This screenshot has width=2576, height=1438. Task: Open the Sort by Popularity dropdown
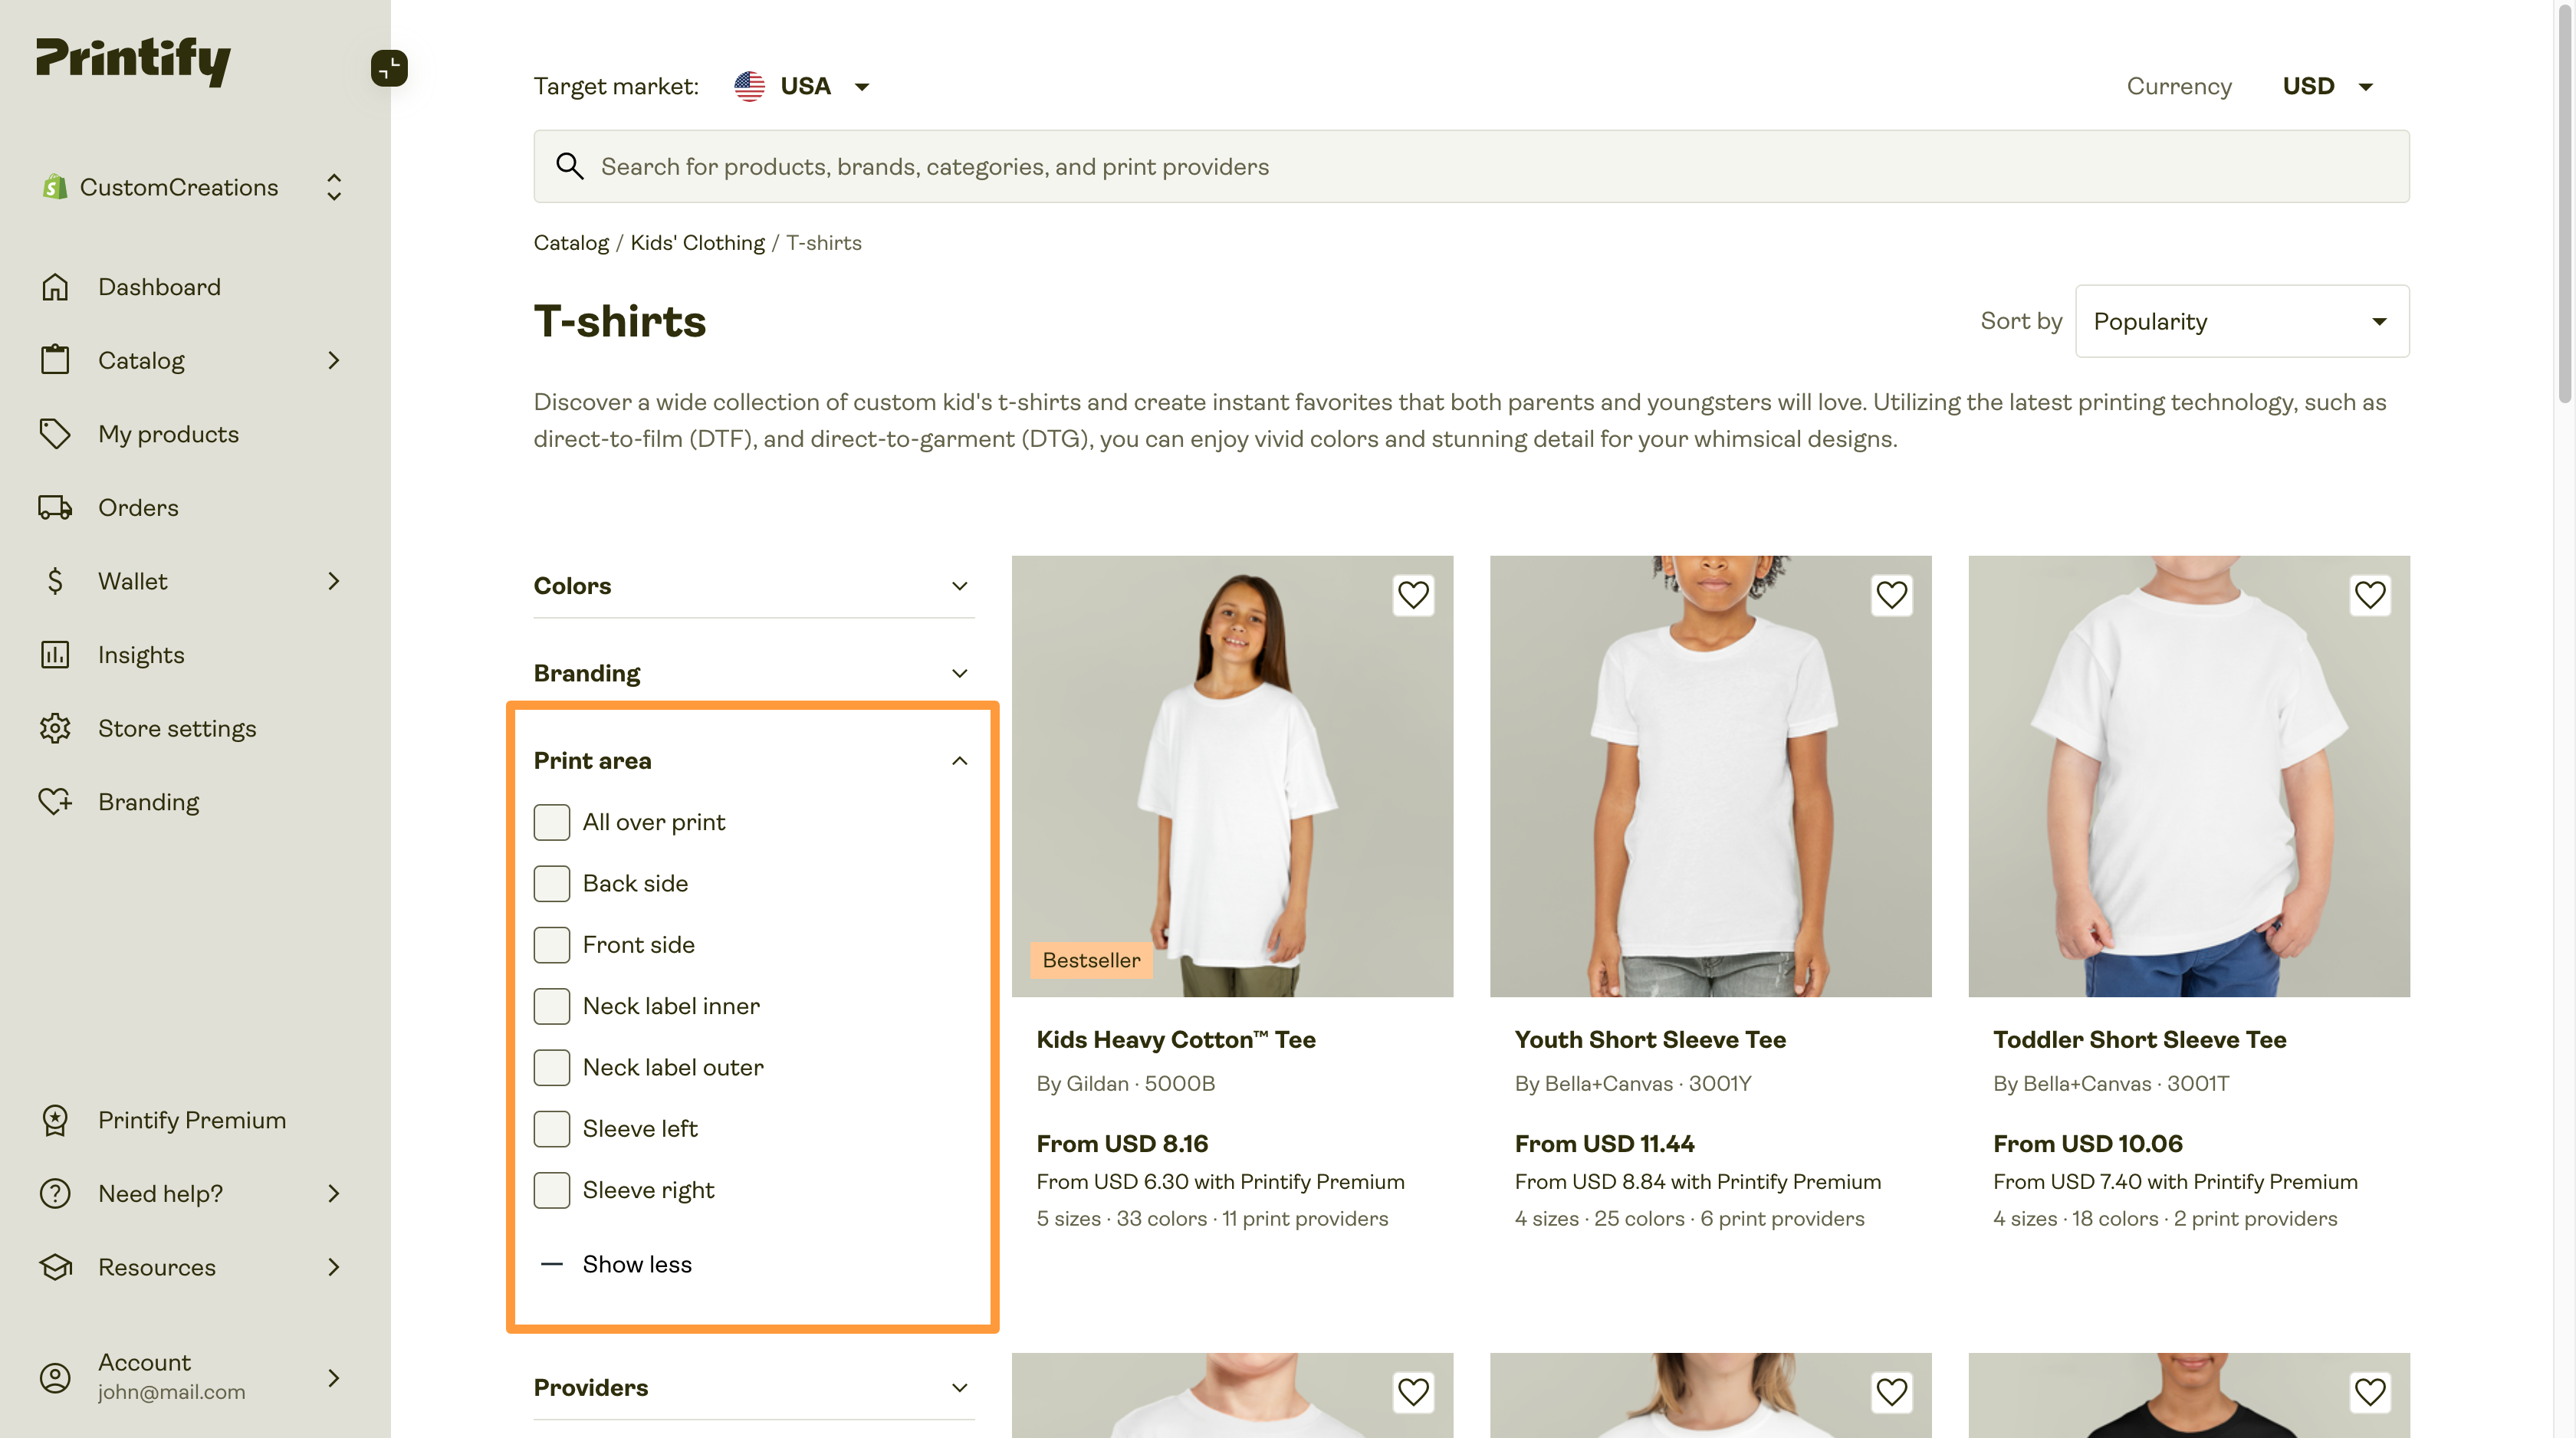2242,321
